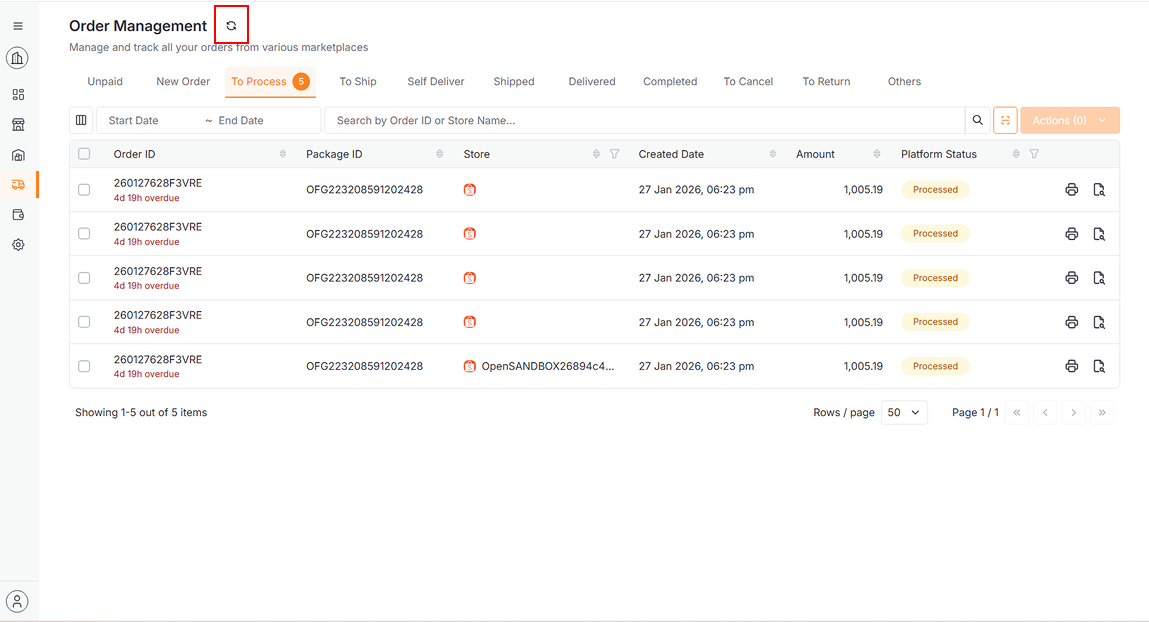Click the column layout icon beside Start Date
The height and width of the screenshot is (622, 1149).
point(82,121)
